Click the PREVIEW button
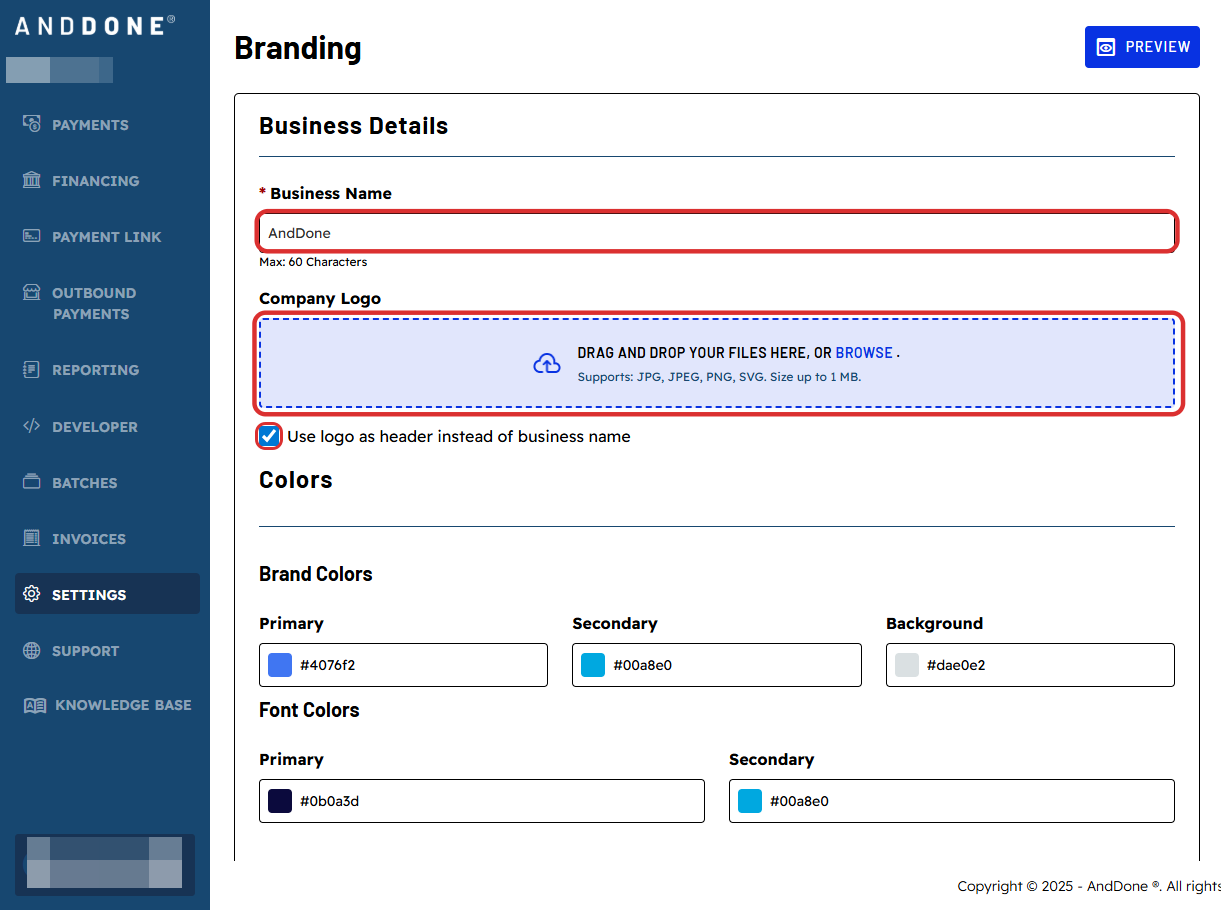The image size is (1221, 910). click(x=1142, y=46)
